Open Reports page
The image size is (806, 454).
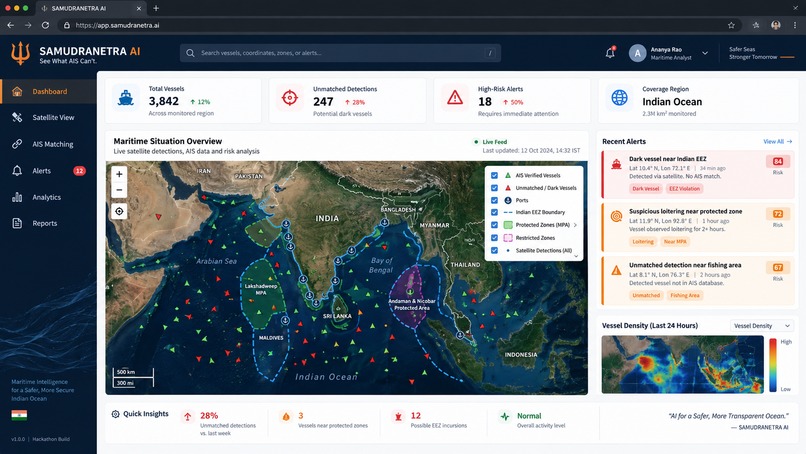pos(48,223)
